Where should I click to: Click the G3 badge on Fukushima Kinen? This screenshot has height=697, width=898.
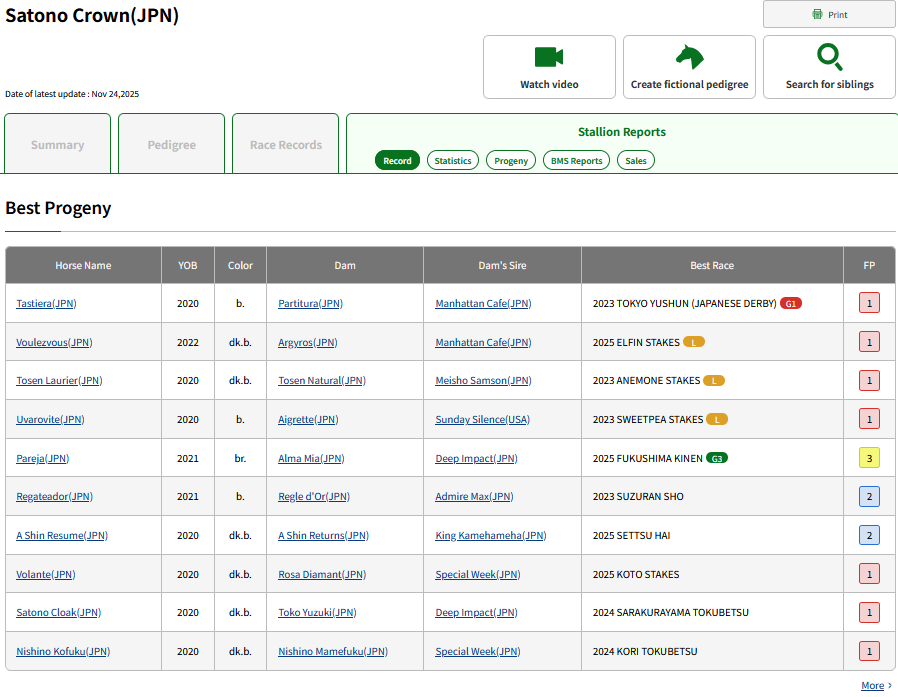click(x=716, y=458)
